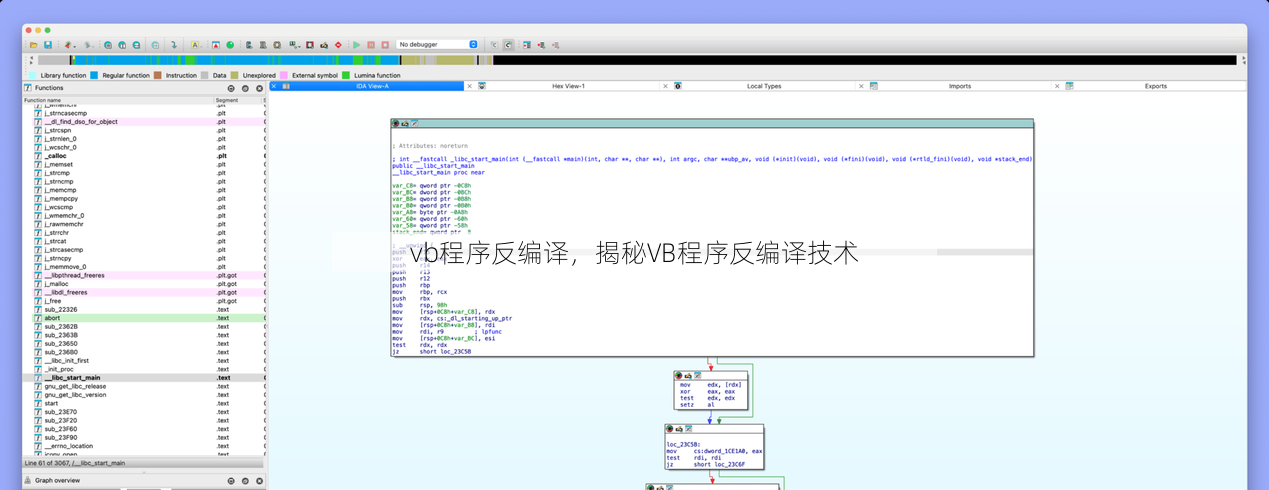This screenshot has width=1269, height=490.
Task: Select the '__libc_start_main' function row
Action: click(144, 378)
